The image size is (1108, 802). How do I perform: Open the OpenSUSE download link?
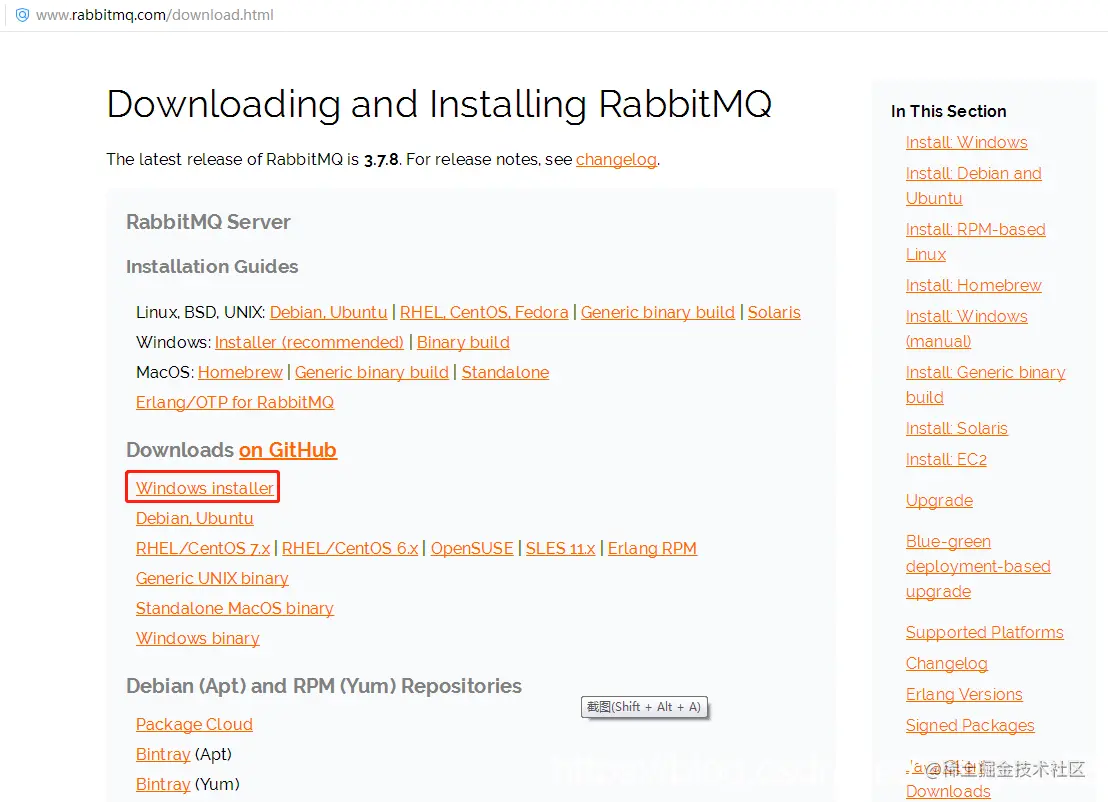click(x=472, y=548)
